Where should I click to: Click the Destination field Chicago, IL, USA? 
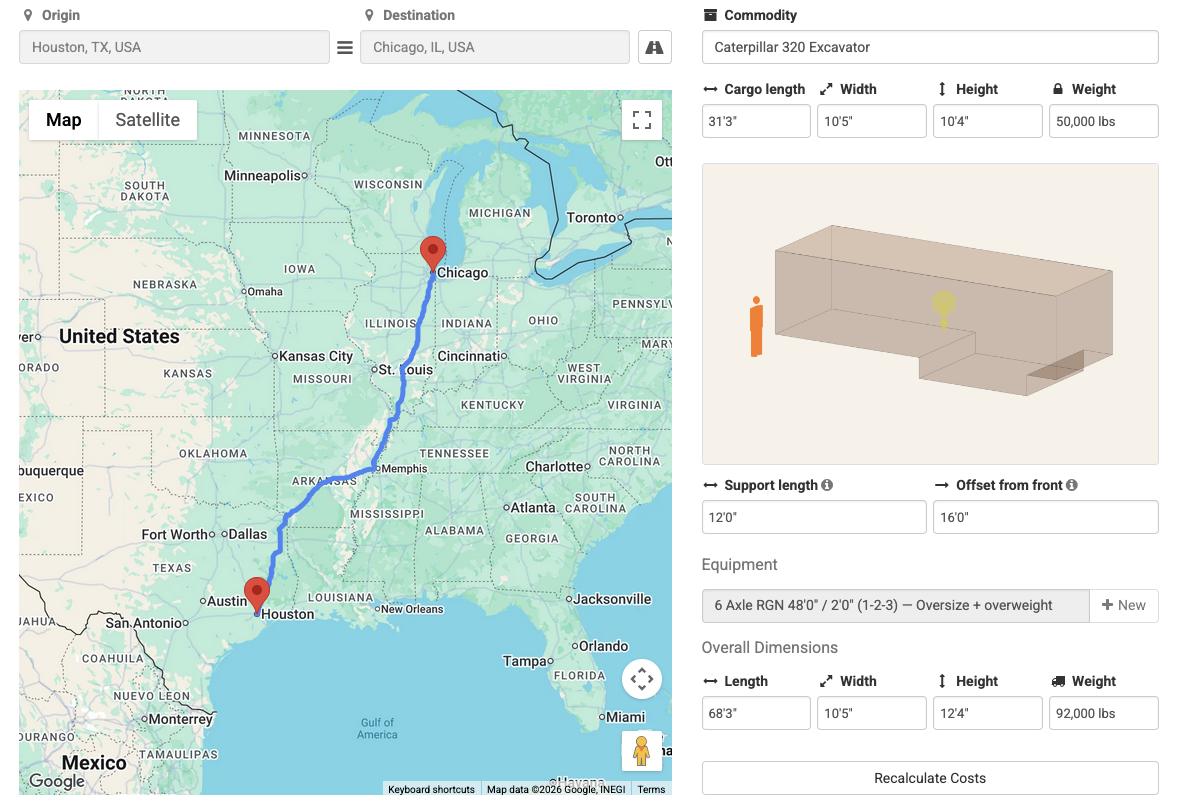click(x=495, y=48)
